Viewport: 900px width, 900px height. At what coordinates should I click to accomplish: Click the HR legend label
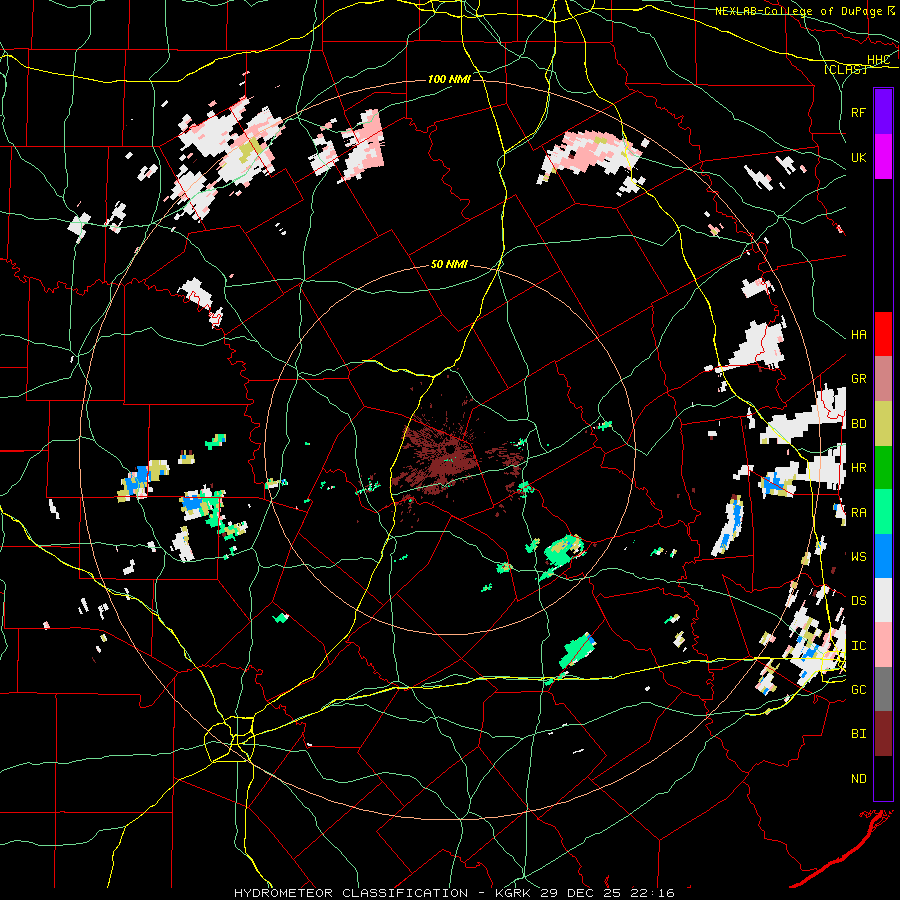pyautogui.click(x=859, y=468)
